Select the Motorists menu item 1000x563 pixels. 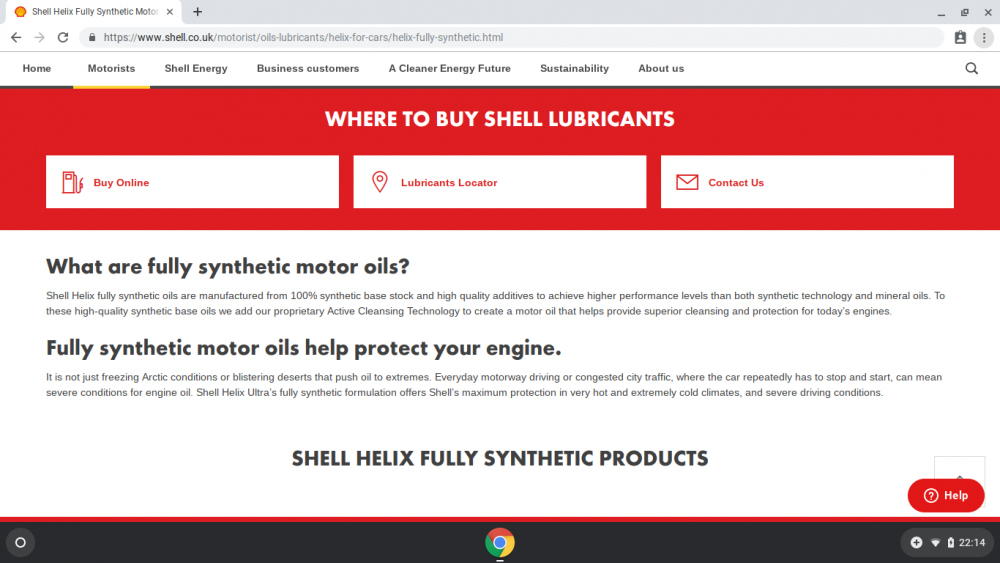tap(112, 68)
